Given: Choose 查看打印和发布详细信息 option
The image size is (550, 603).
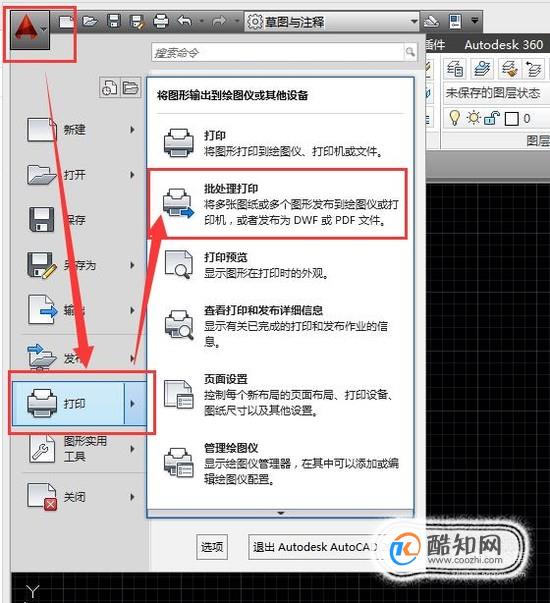Looking at the screenshot, I should [x=280, y=325].
